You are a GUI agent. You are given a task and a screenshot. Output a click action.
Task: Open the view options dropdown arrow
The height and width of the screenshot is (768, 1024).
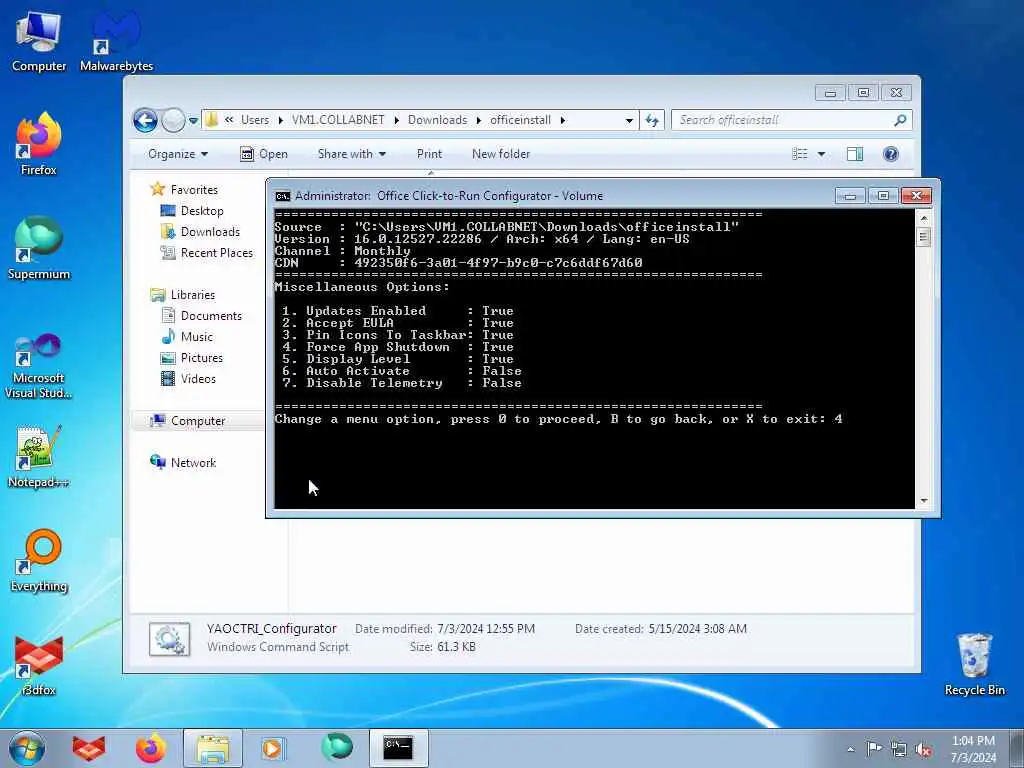click(822, 154)
